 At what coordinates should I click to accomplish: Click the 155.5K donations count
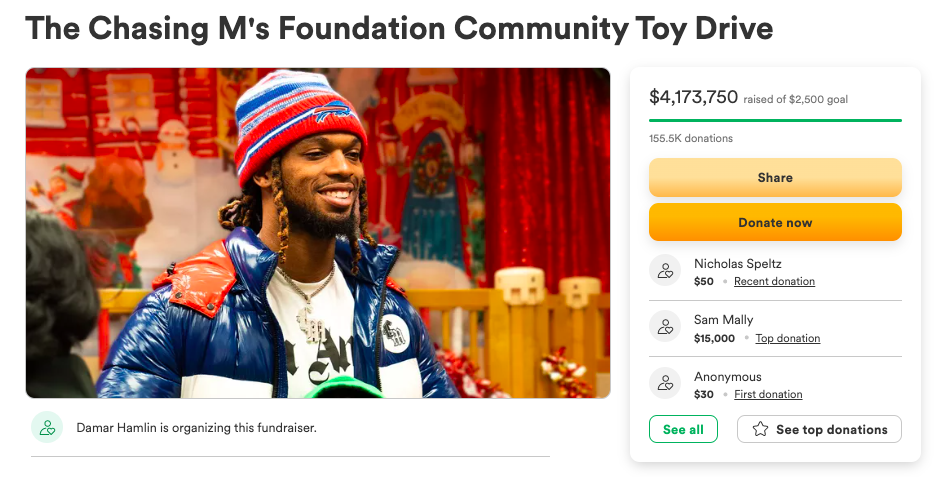pos(691,138)
